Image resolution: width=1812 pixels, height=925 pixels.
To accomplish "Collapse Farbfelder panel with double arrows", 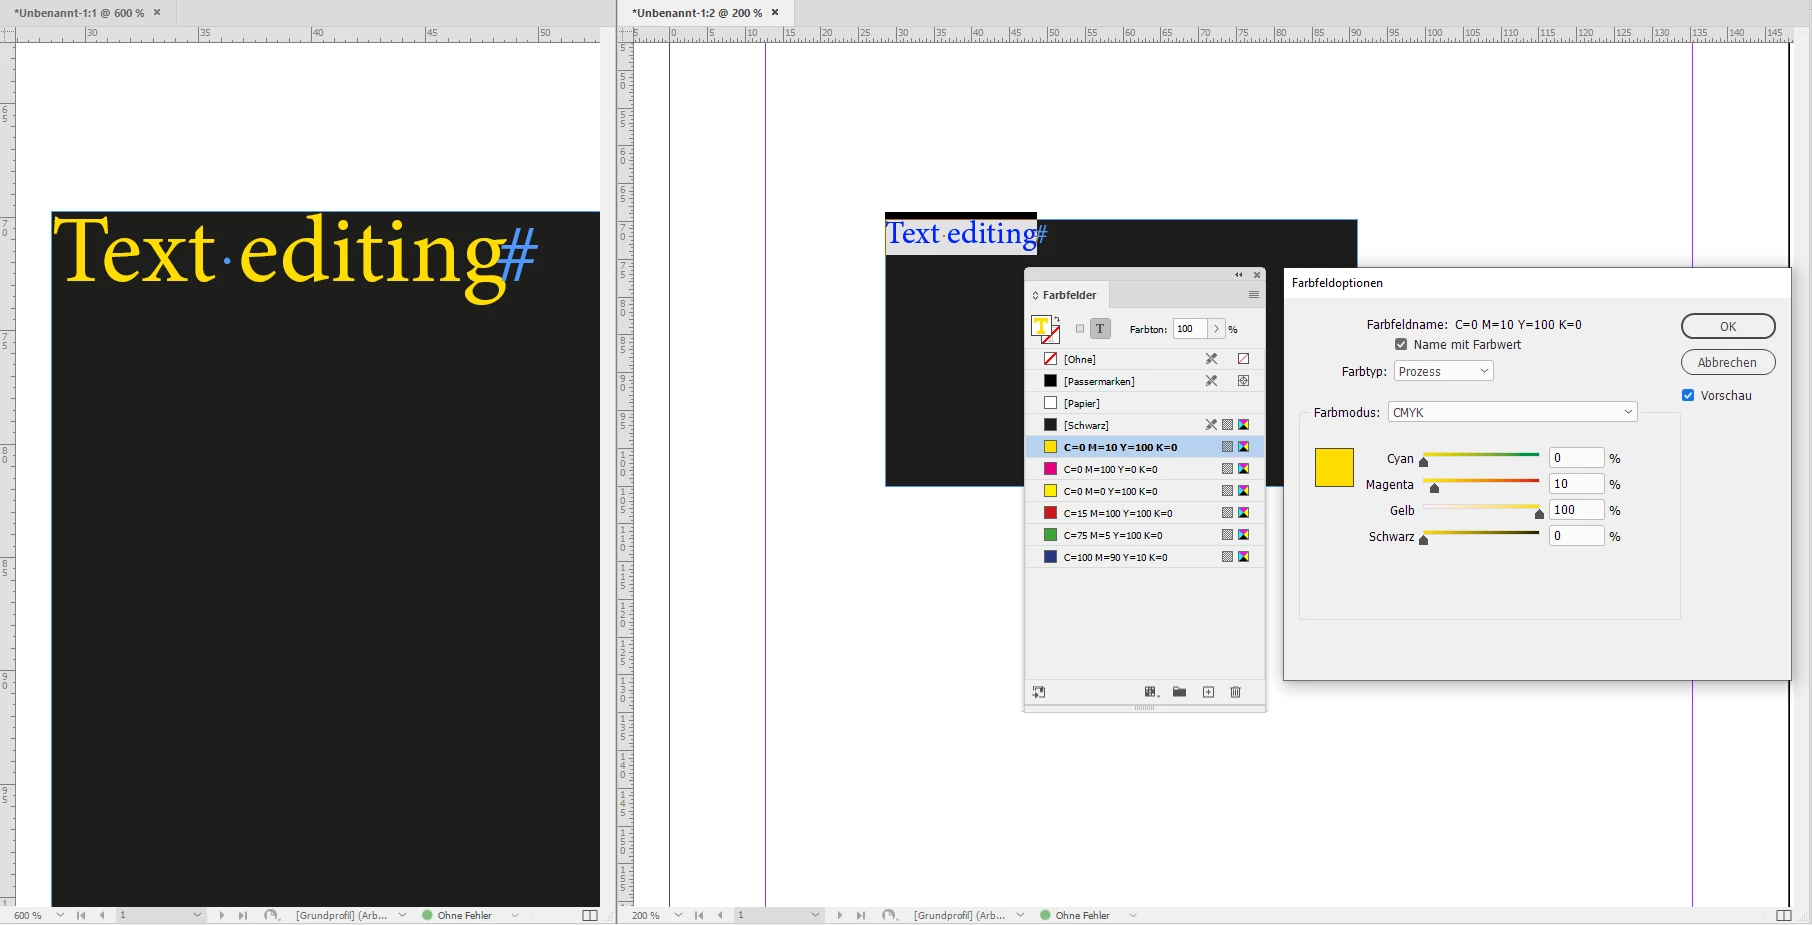I will (x=1238, y=275).
